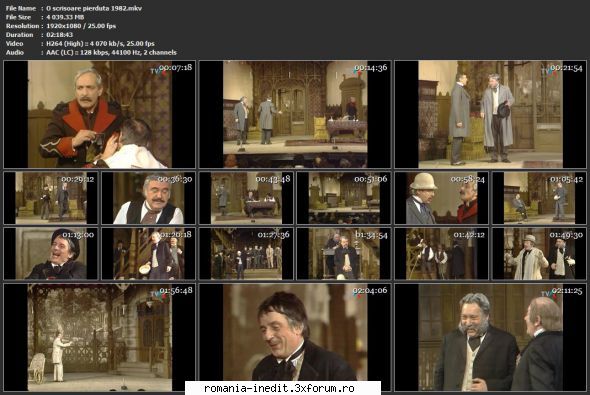
Task: Open the thumbnail stamped 00:14:36
Action: 295,114
